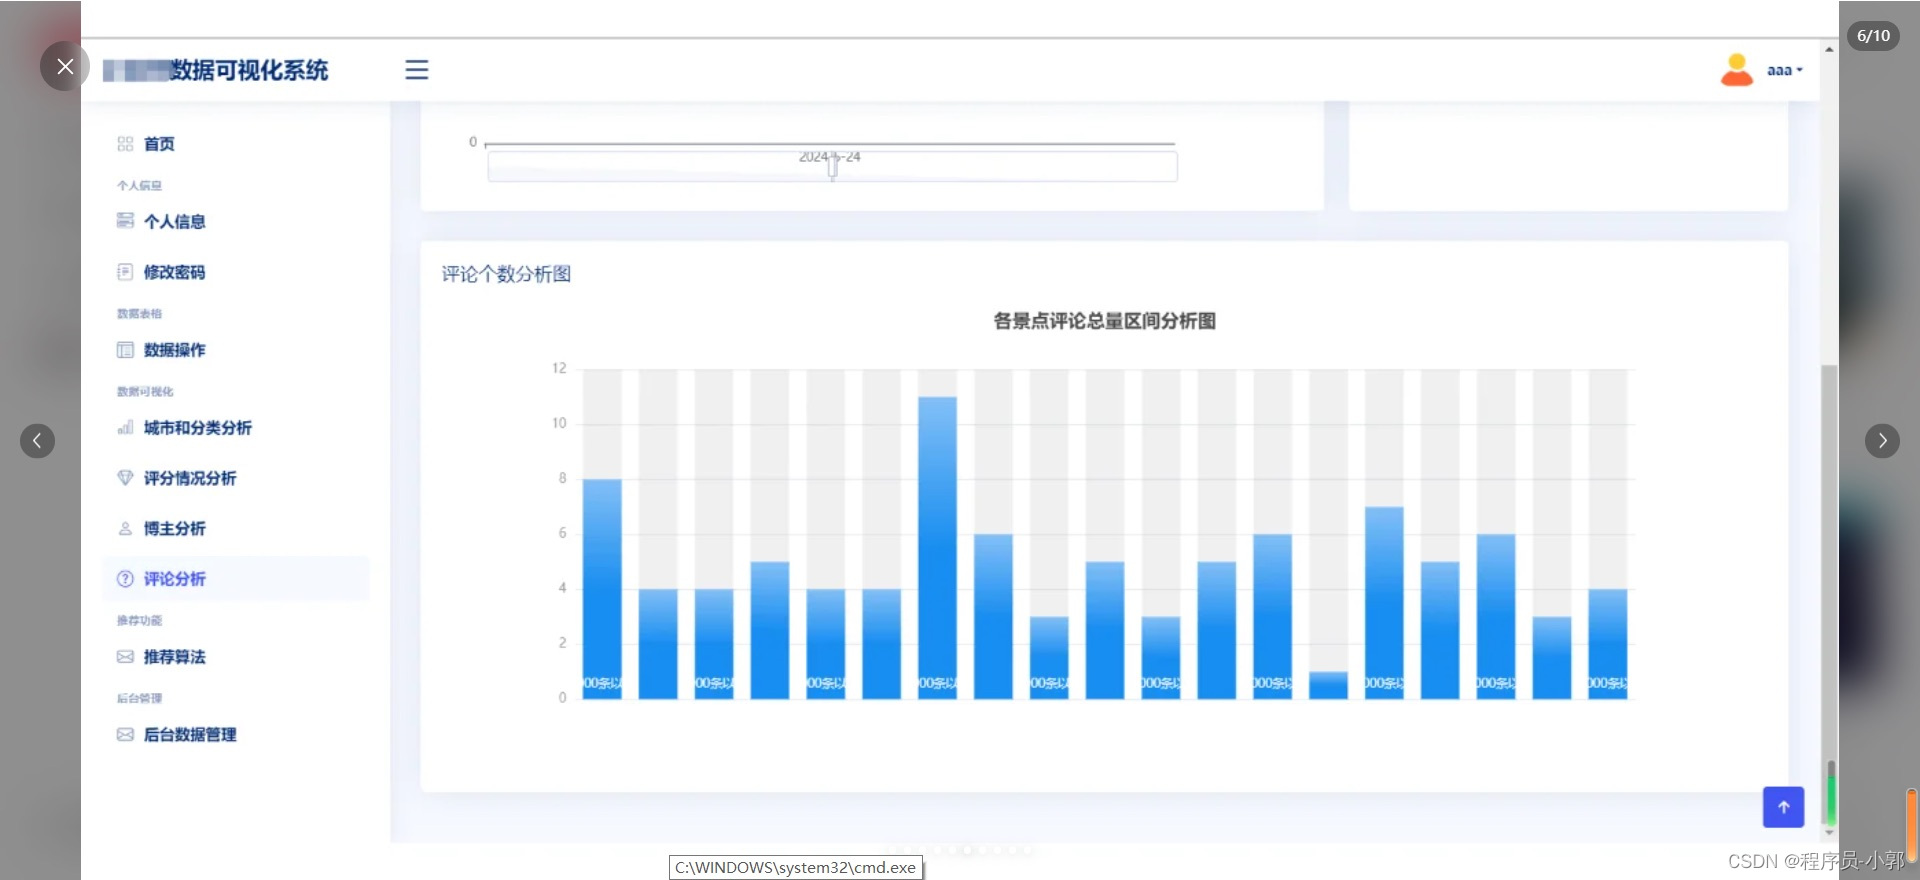Click the 2024 date zoom slider handle
This screenshot has width=1920, height=880.
tap(832, 166)
